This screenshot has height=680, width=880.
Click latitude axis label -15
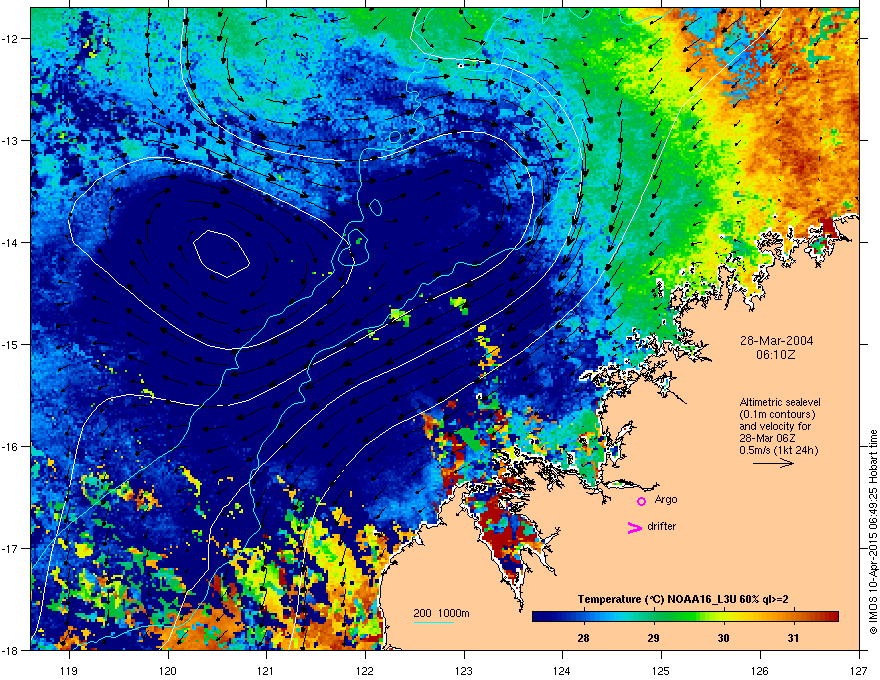click(x=11, y=344)
